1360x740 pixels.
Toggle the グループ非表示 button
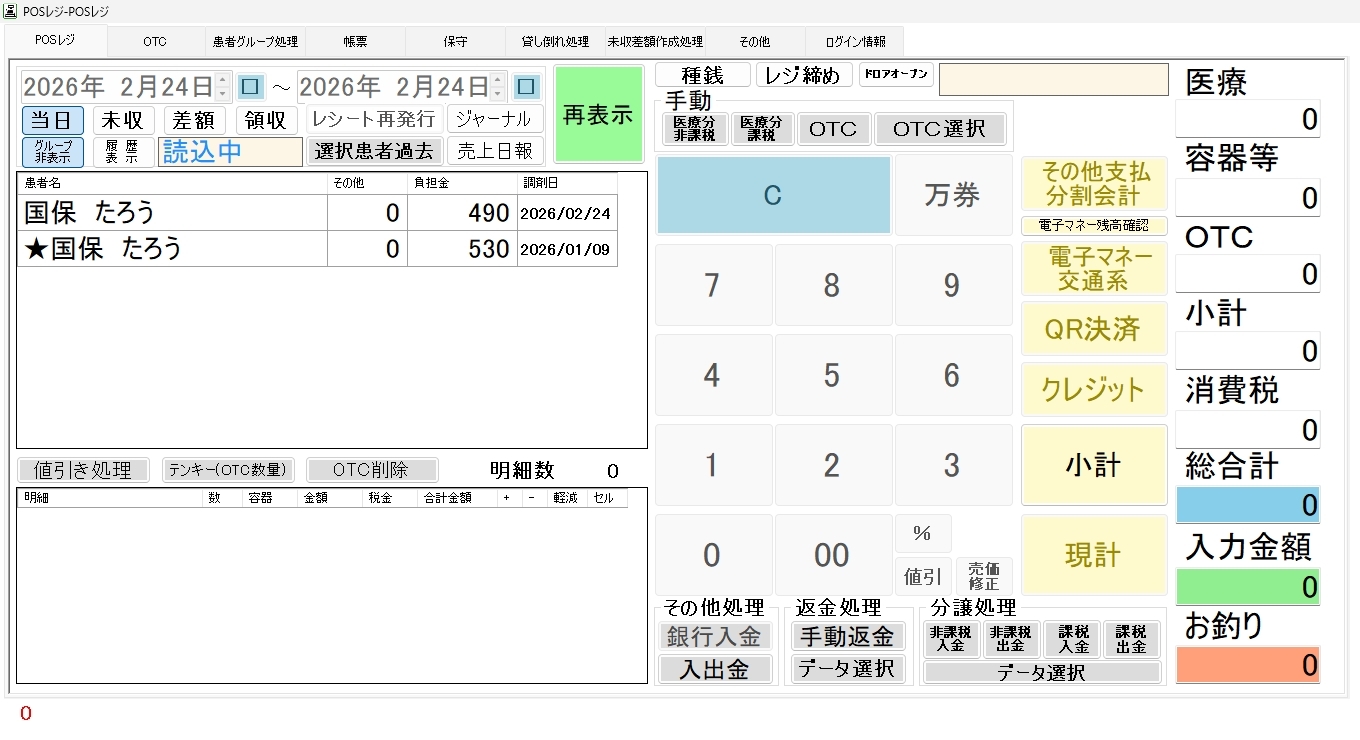point(53,152)
